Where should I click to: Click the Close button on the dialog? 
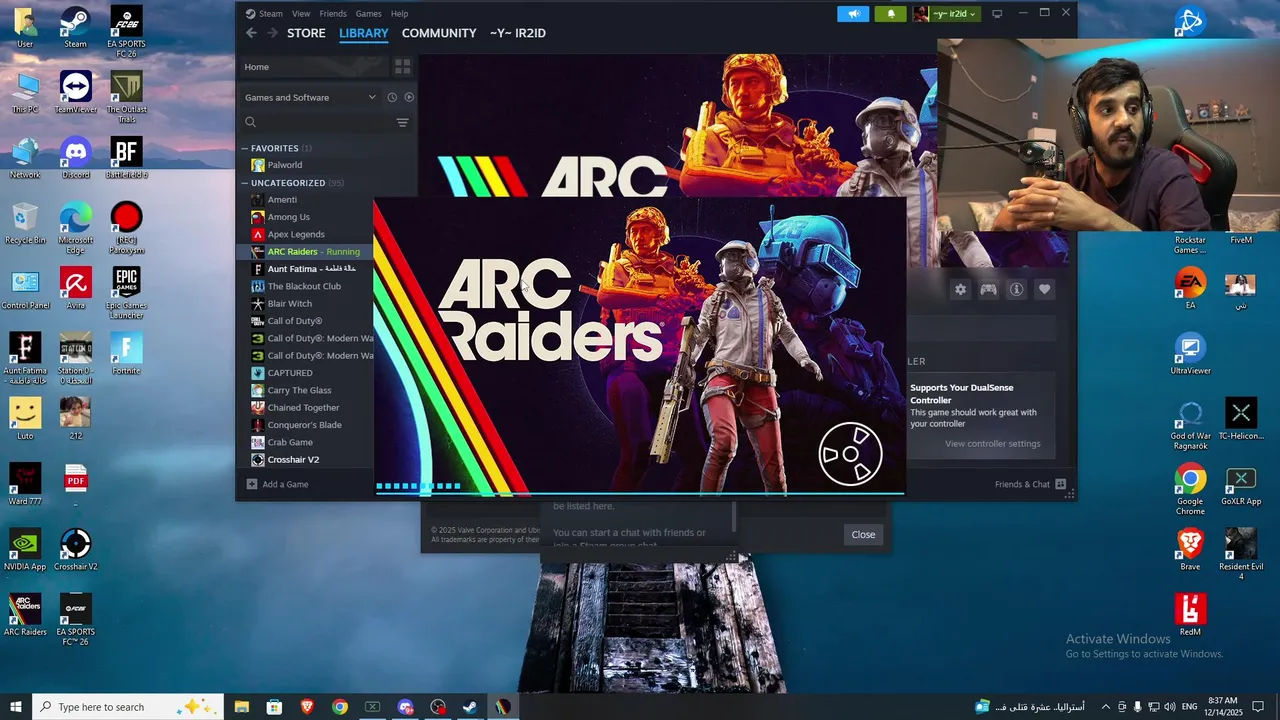pyautogui.click(x=863, y=534)
